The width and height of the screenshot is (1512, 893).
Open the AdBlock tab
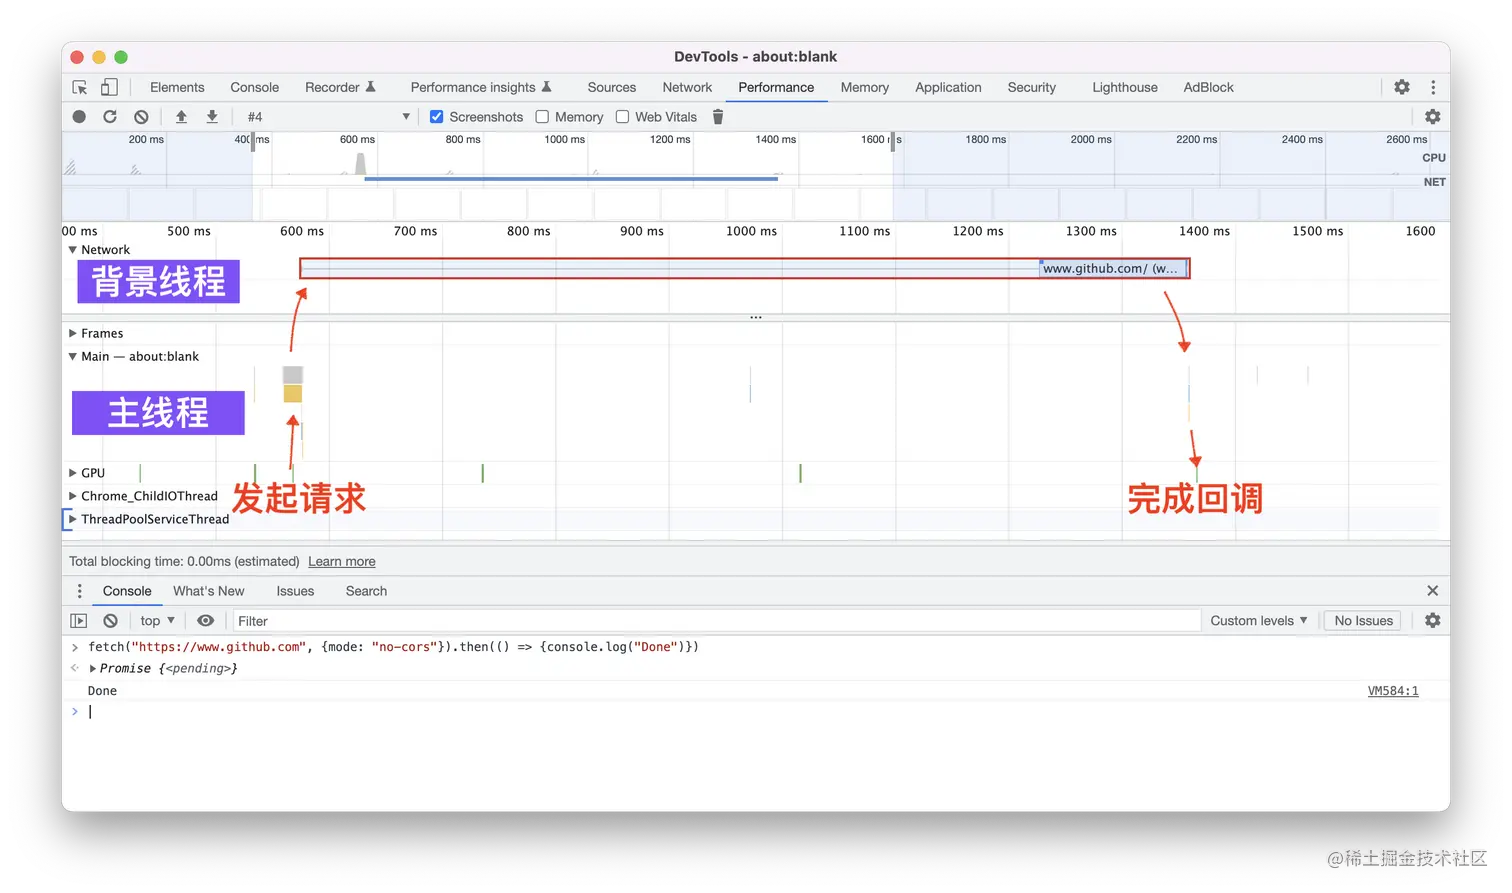click(x=1209, y=87)
